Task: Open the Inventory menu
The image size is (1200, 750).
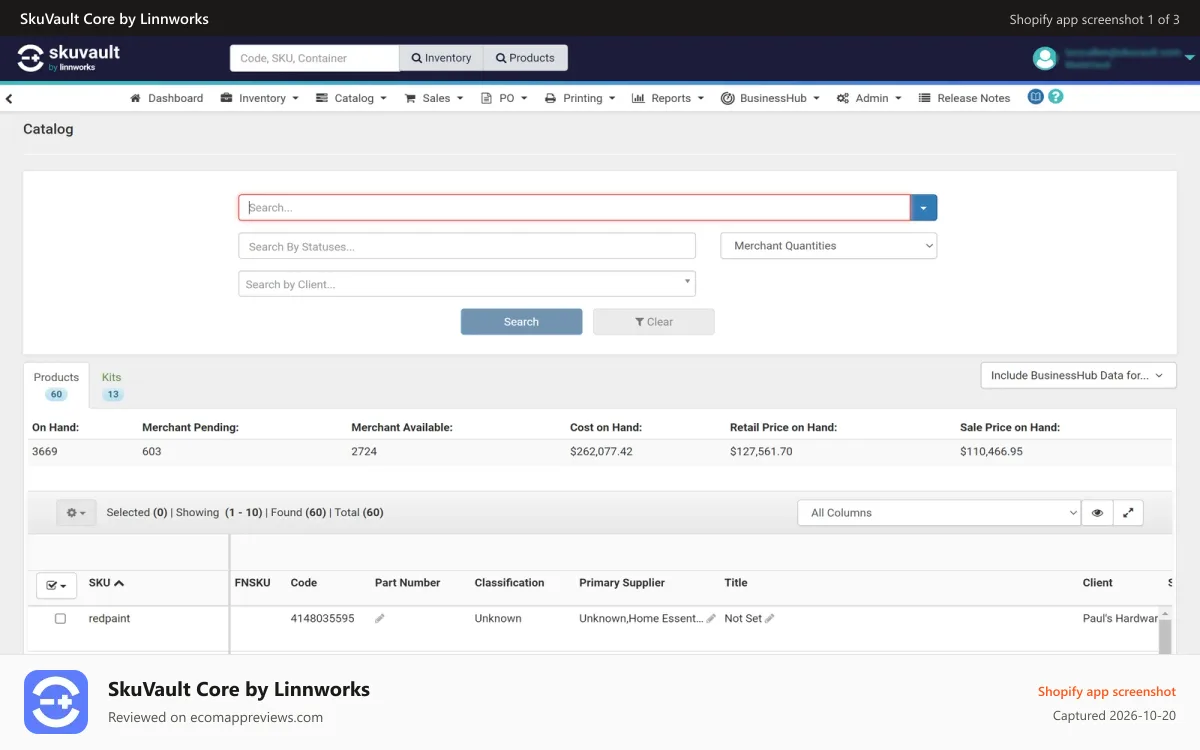Action: [261, 98]
